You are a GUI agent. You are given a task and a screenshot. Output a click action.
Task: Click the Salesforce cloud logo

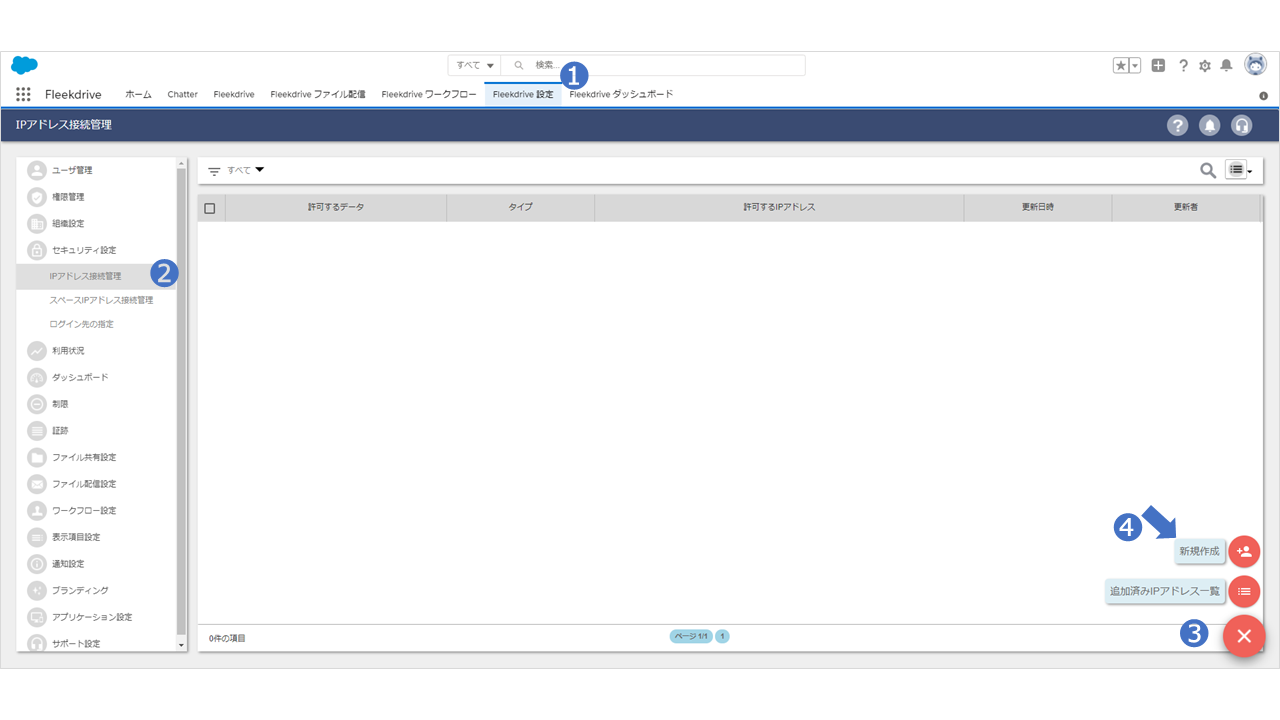[x=24, y=65]
